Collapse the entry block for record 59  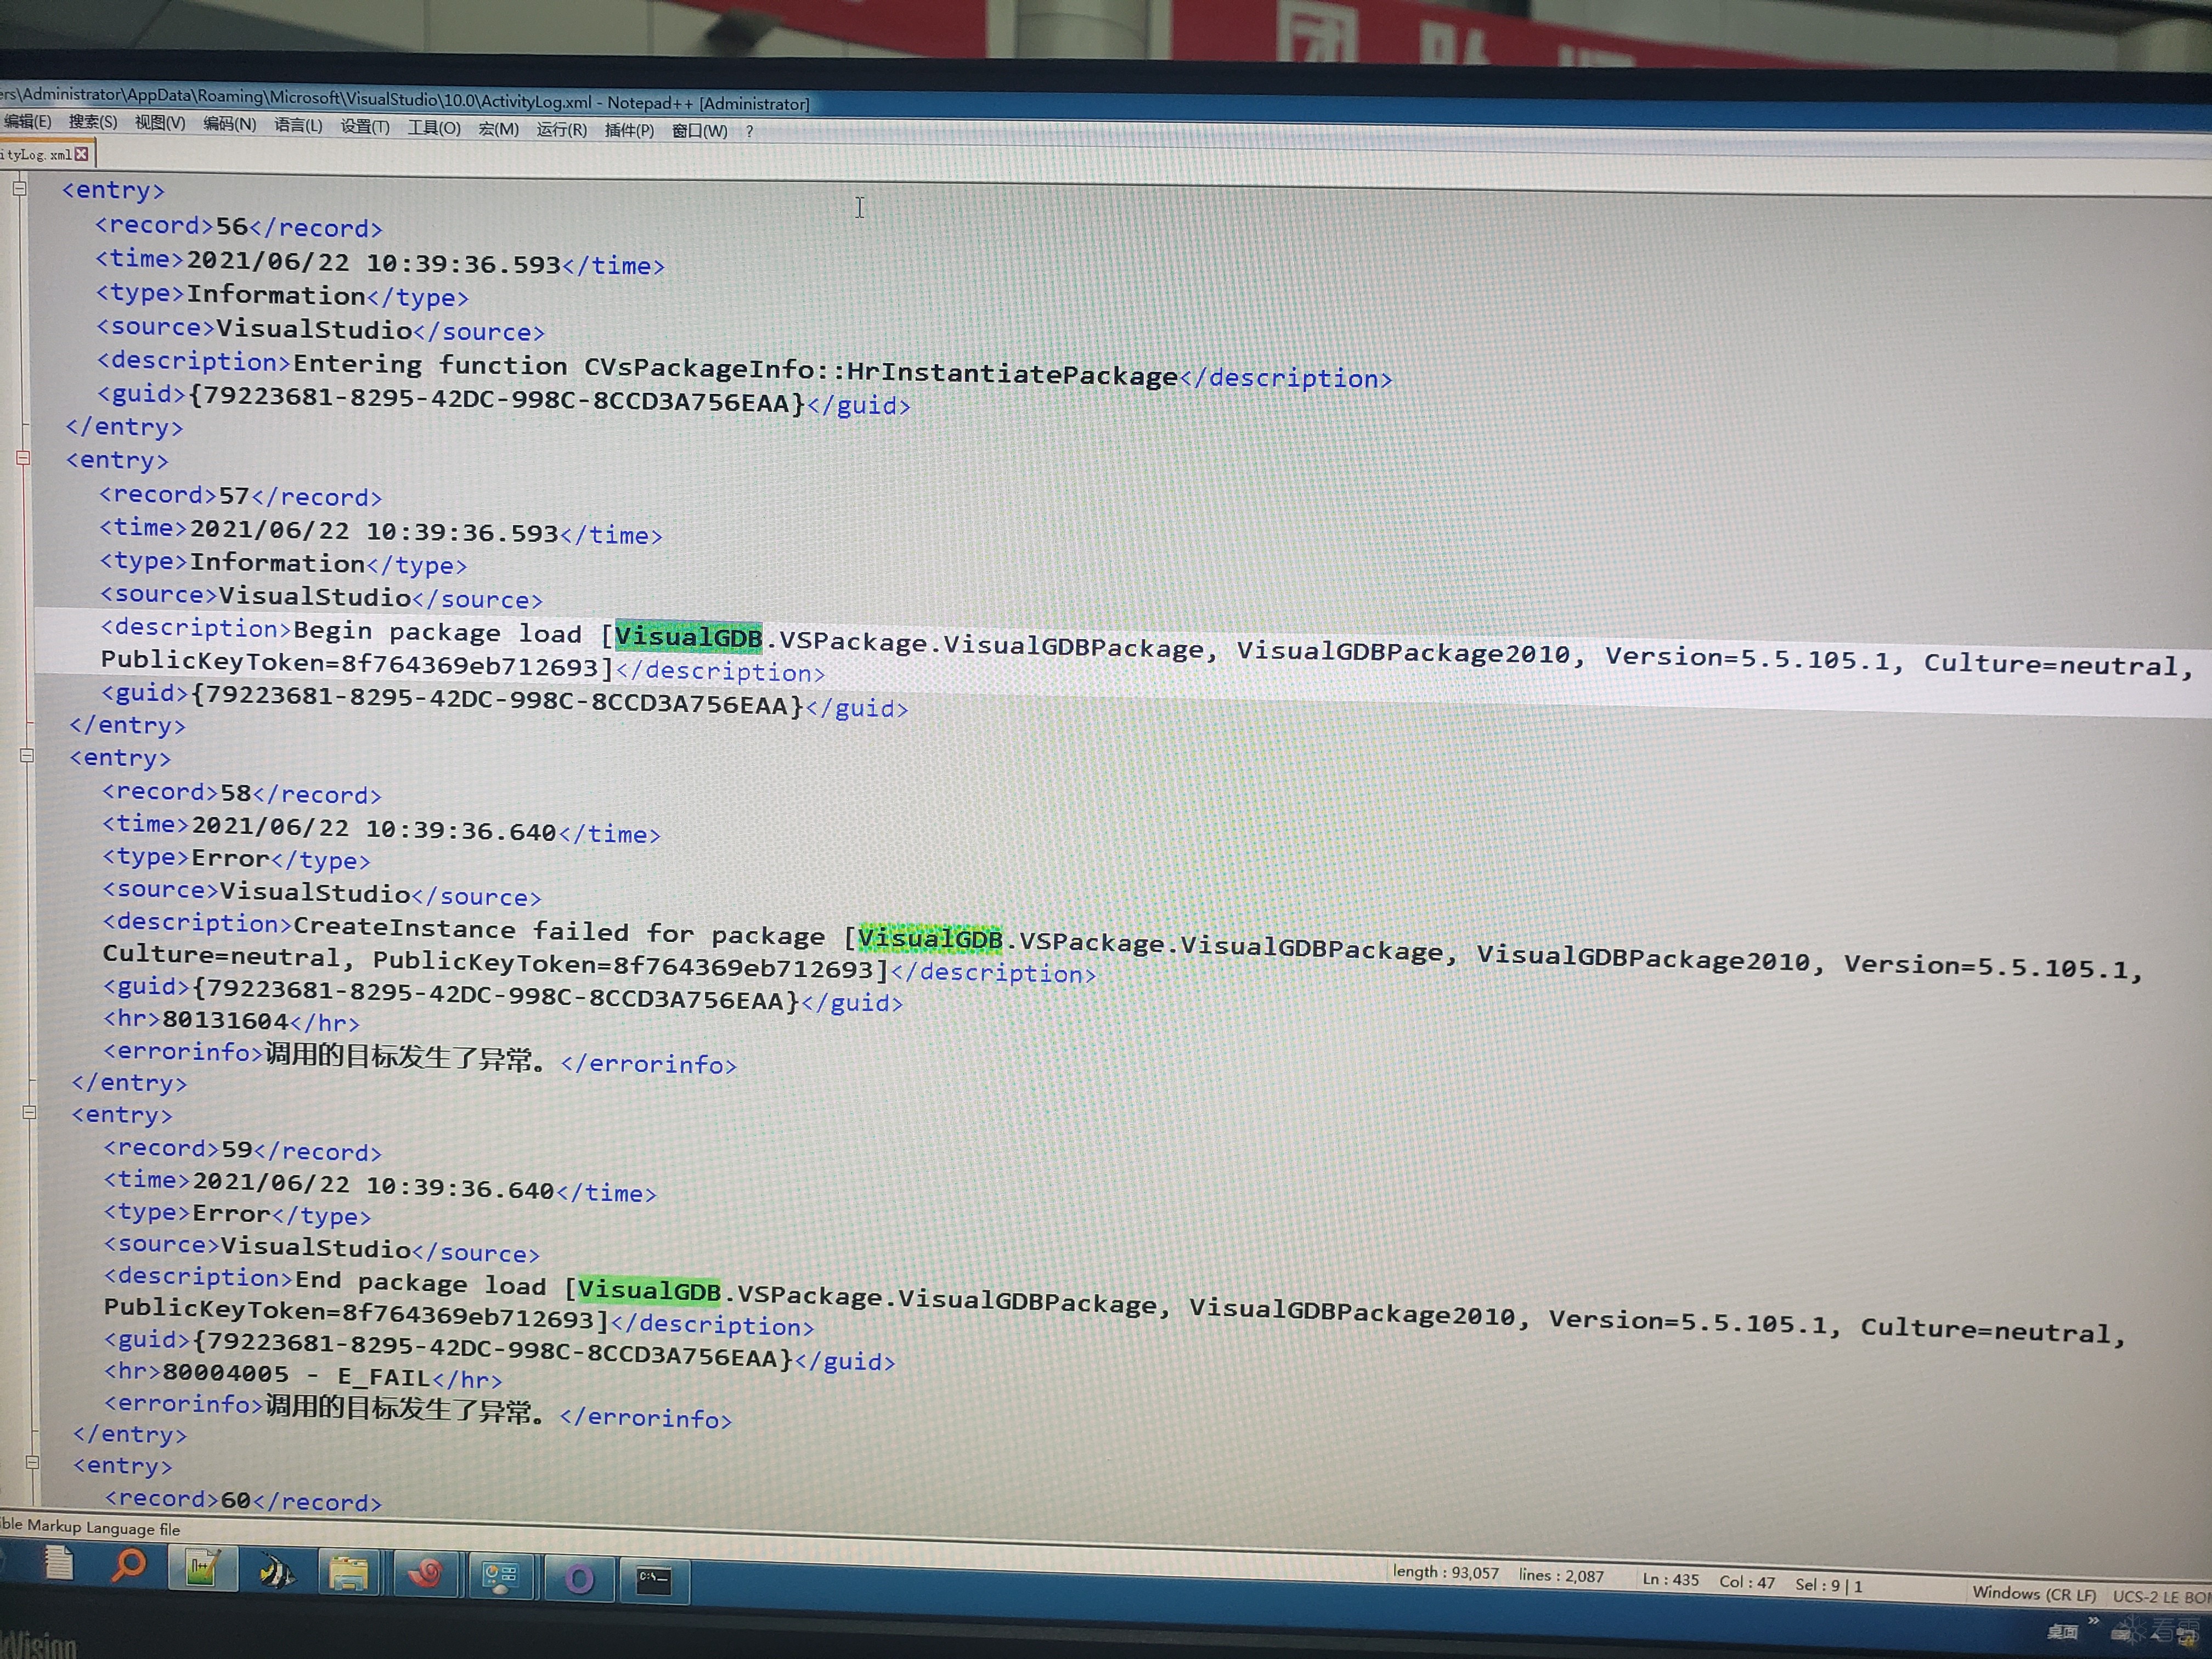point(29,1112)
